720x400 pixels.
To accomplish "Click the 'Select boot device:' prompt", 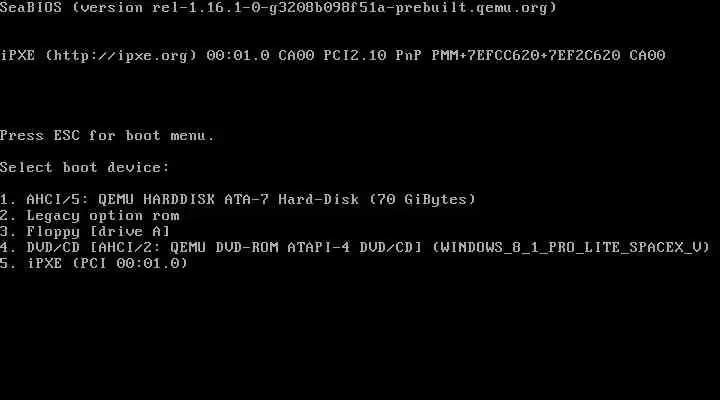I will 85,167.
